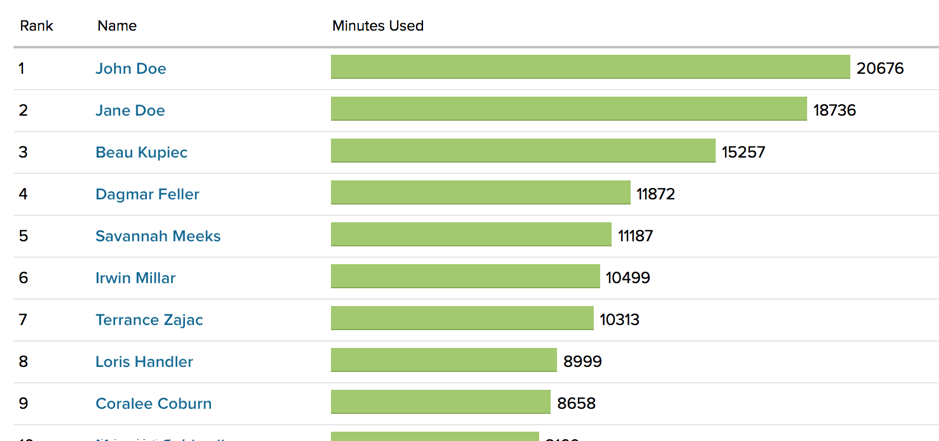
Task: Click the Minutes Used column header
Action: [x=378, y=25]
